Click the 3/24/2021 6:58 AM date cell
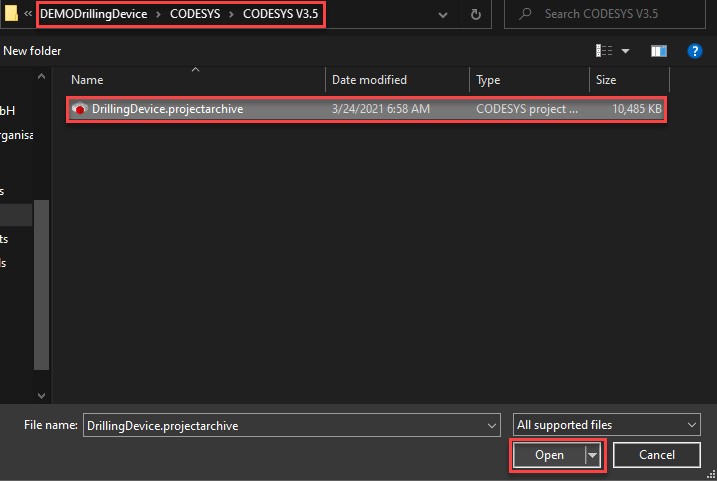 pos(380,109)
